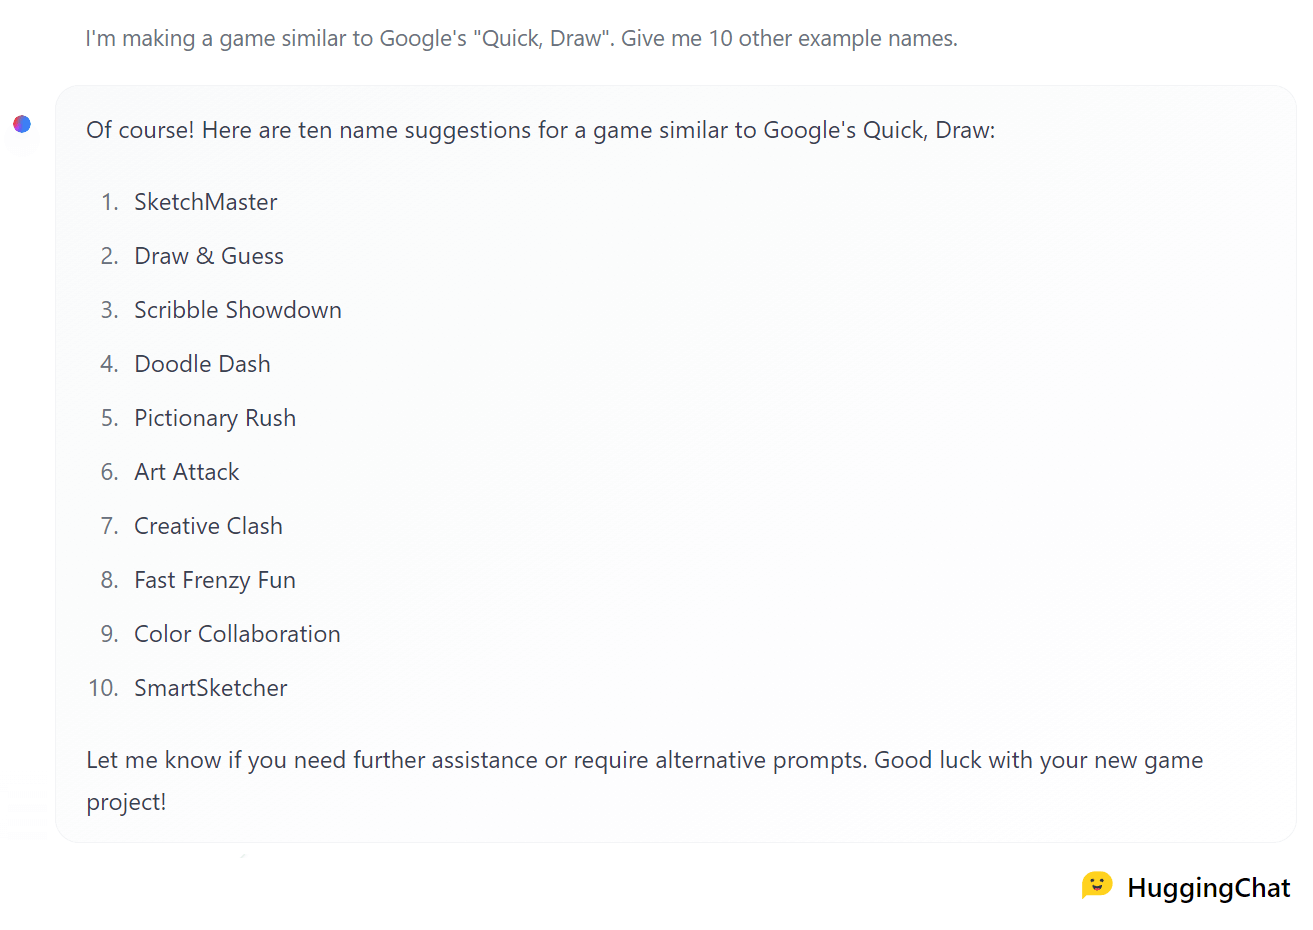The image size is (1313, 930).
Task: Click the assistant avatar icon
Action: pyautogui.click(x=22, y=124)
